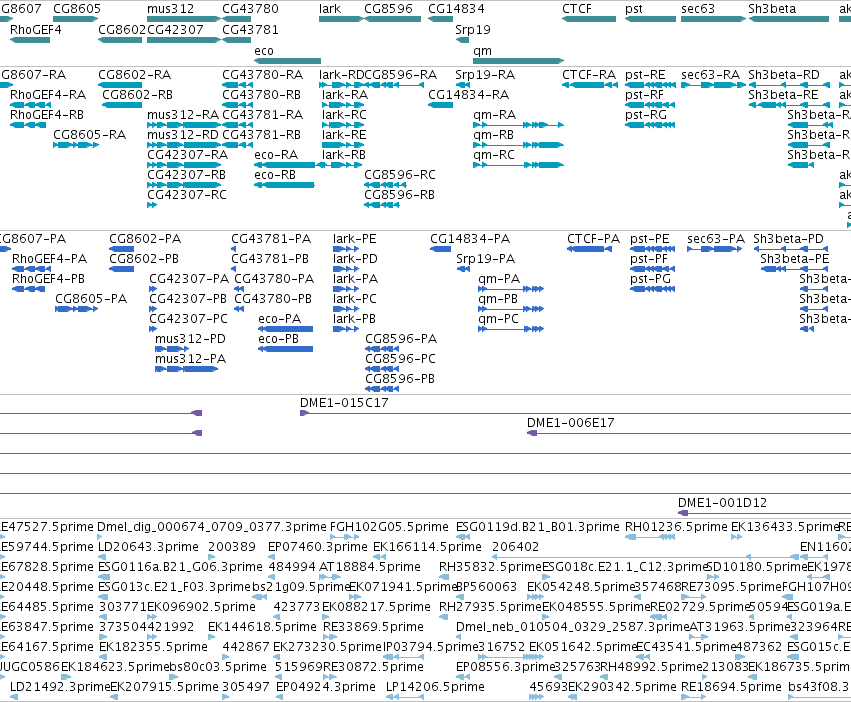Open transcript lark-RC
This screenshot has height=702, width=851.
click(x=344, y=115)
